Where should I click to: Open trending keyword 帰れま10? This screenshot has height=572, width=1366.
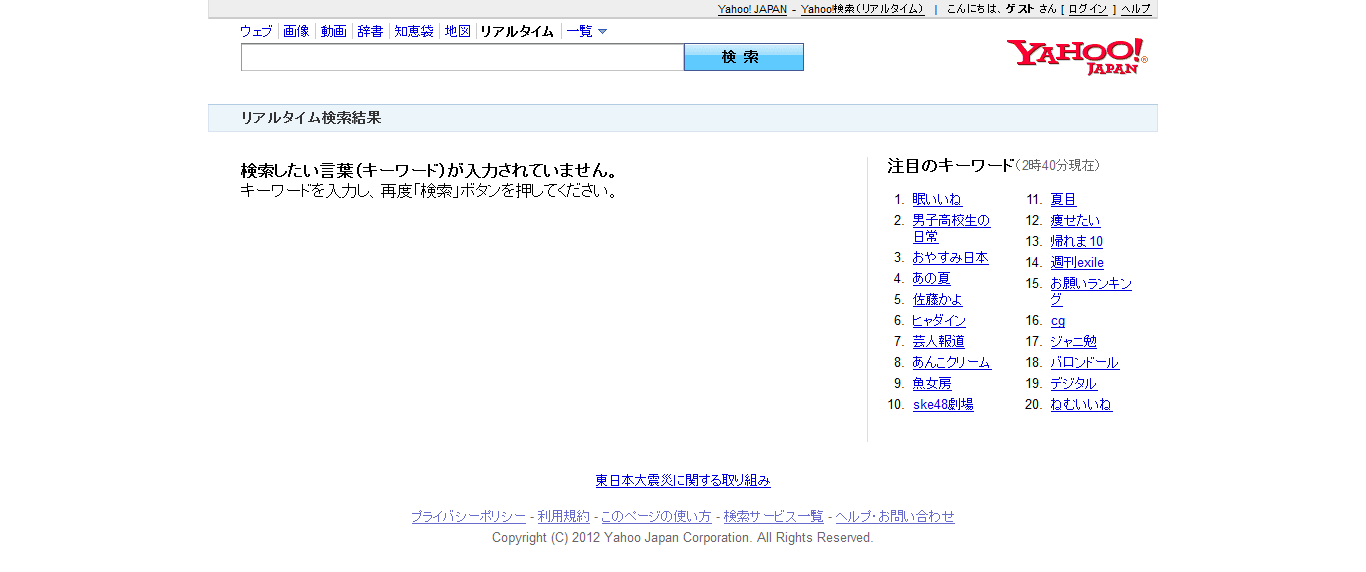point(1077,242)
